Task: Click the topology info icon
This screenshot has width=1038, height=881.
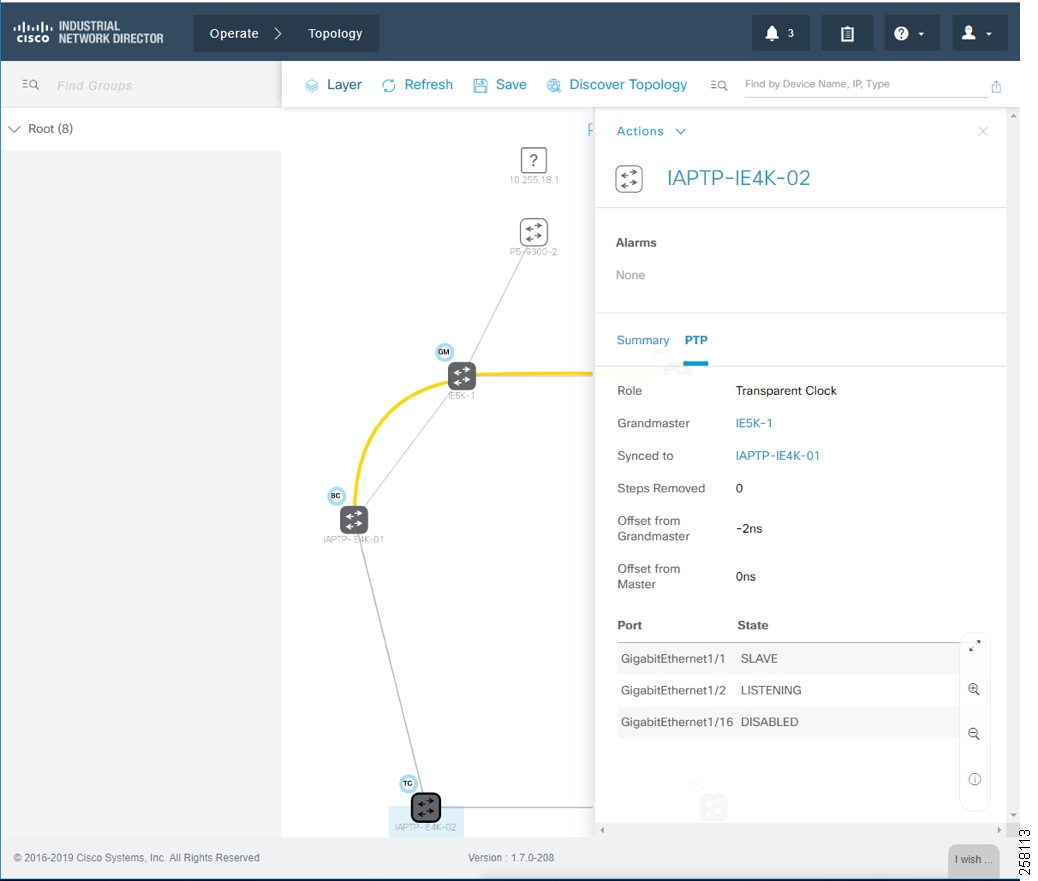Action: pyautogui.click(x=974, y=779)
